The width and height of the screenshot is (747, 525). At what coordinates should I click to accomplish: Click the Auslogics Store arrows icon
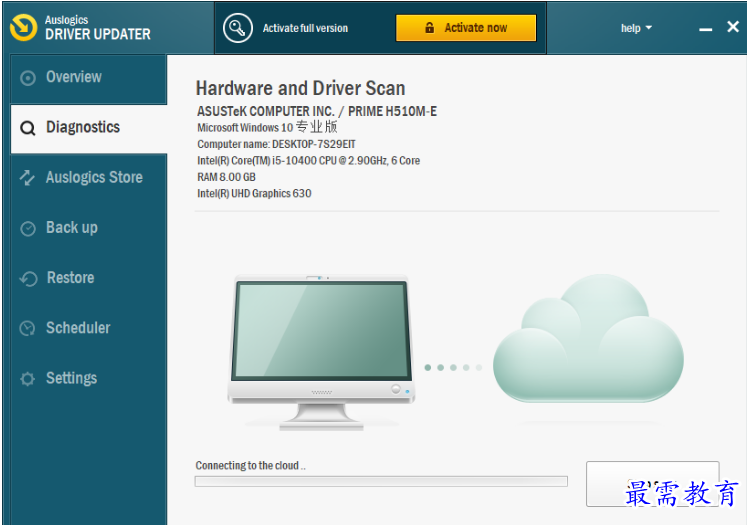pyautogui.click(x=27, y=178)
